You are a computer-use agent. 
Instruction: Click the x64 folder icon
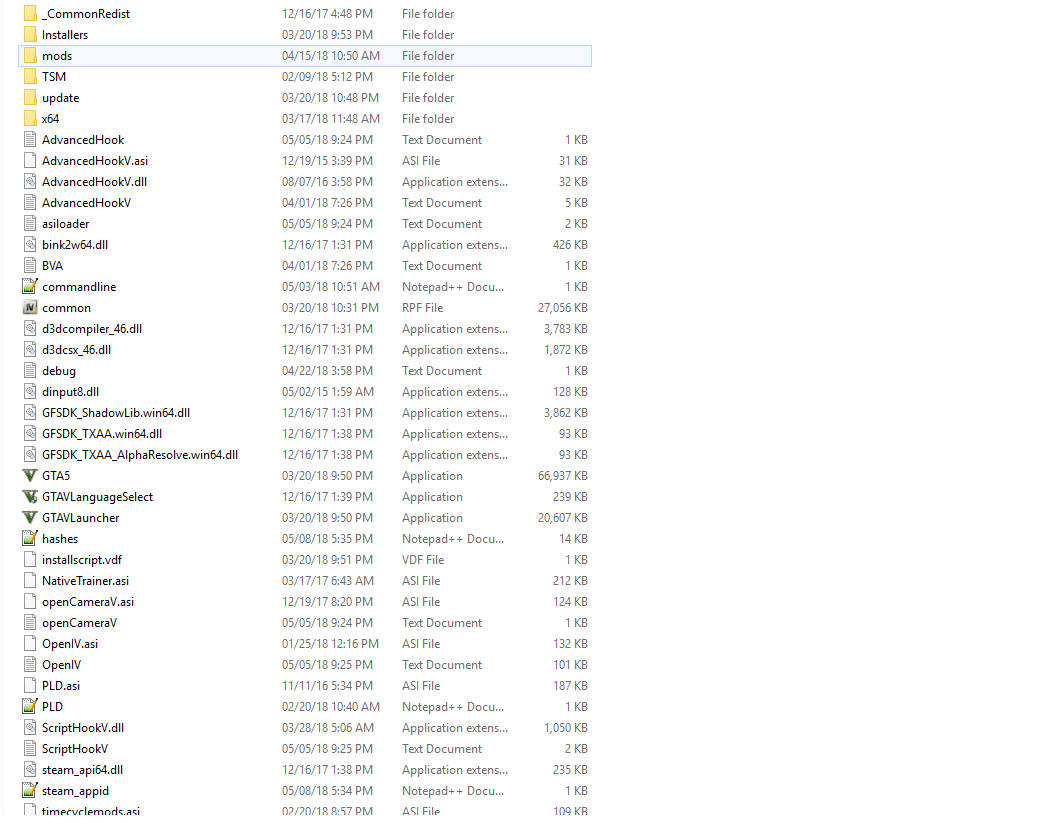[30, 119]
